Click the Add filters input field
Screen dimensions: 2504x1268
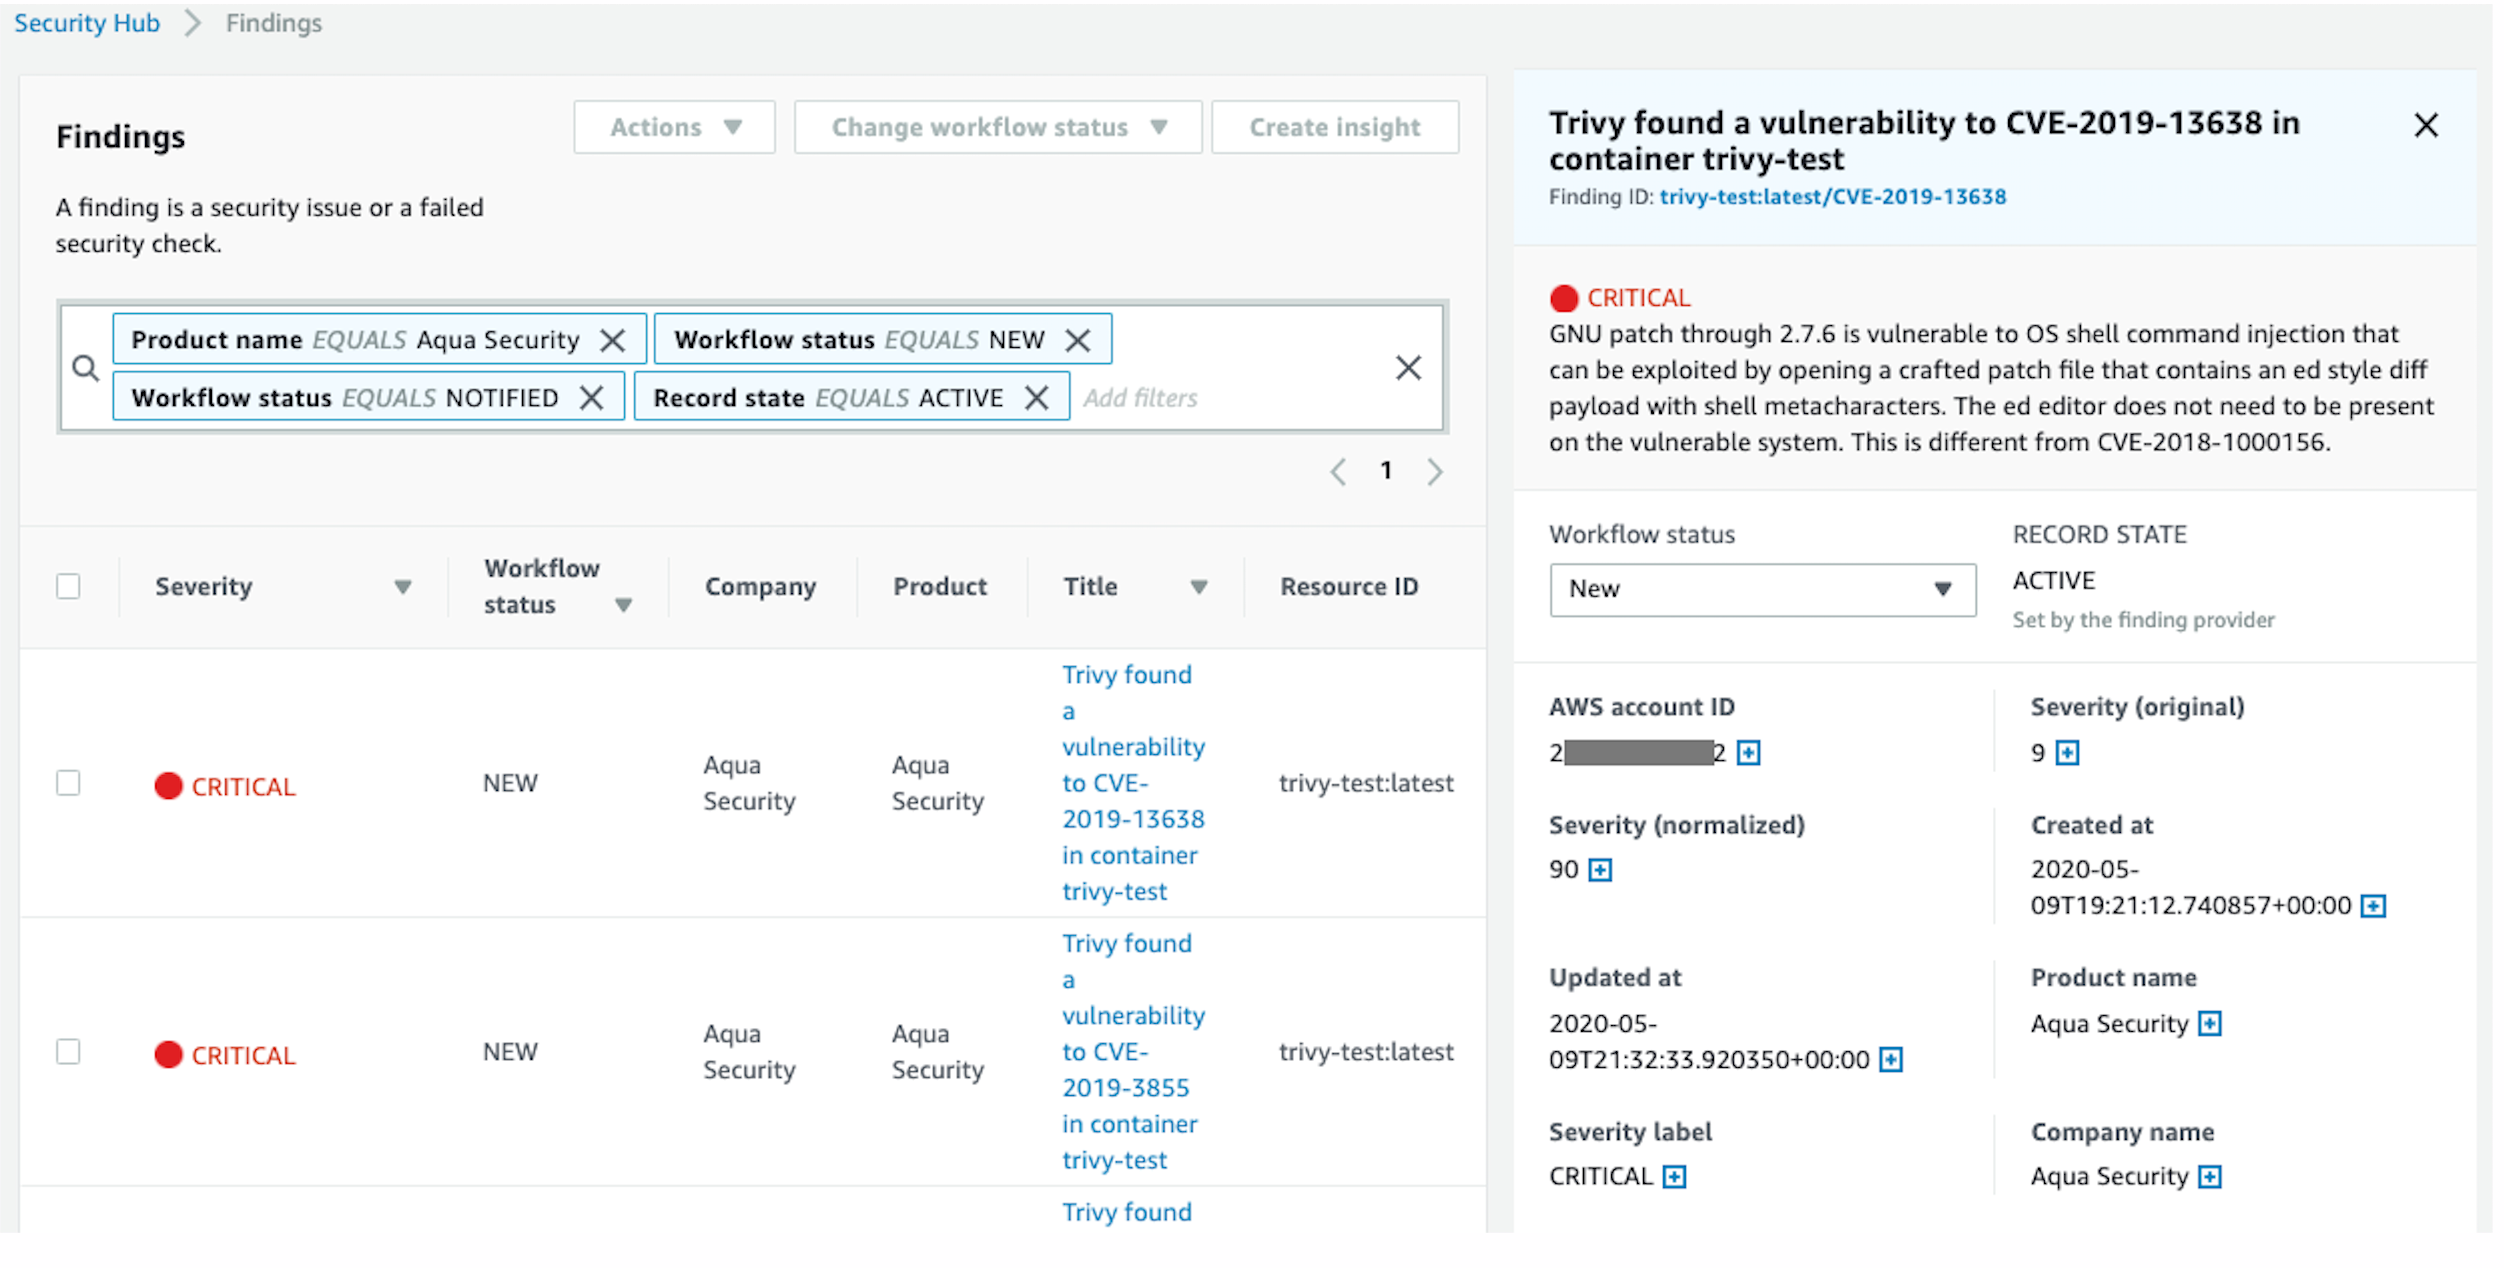(1140, 397)
